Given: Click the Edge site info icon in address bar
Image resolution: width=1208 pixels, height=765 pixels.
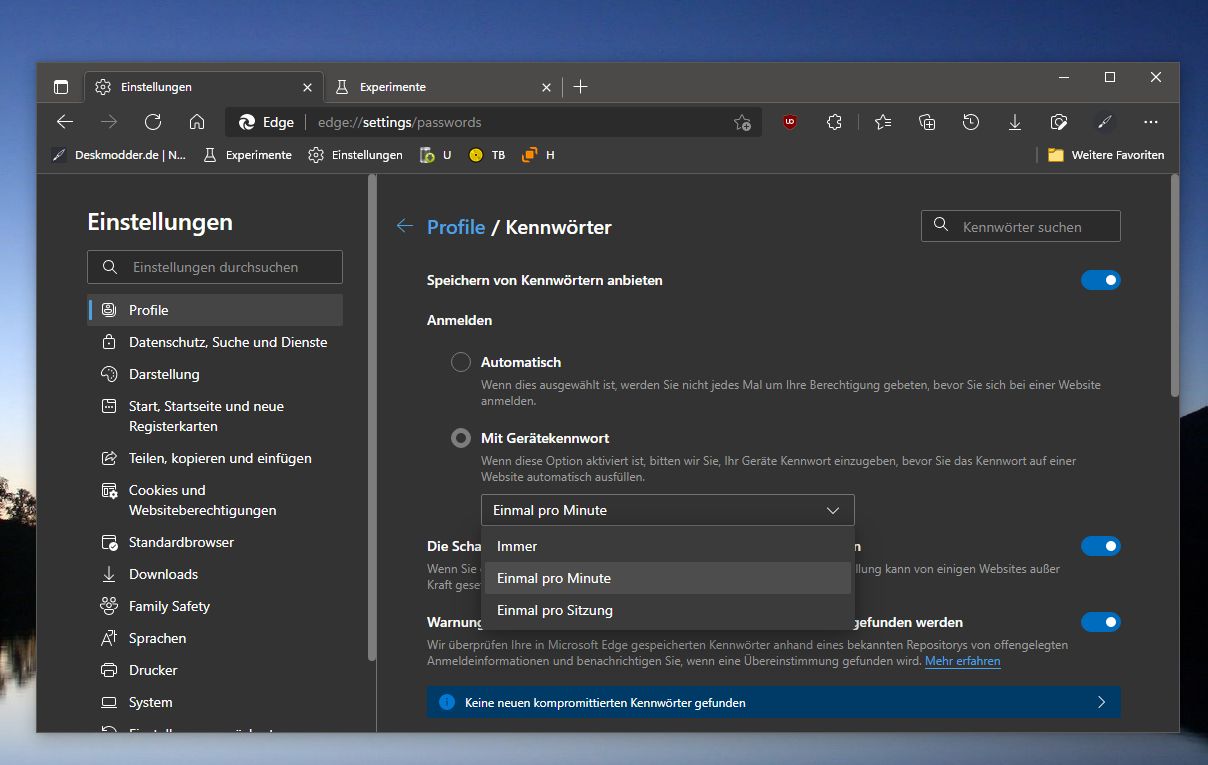Looking at the screenshot, I should coord(268,122).
